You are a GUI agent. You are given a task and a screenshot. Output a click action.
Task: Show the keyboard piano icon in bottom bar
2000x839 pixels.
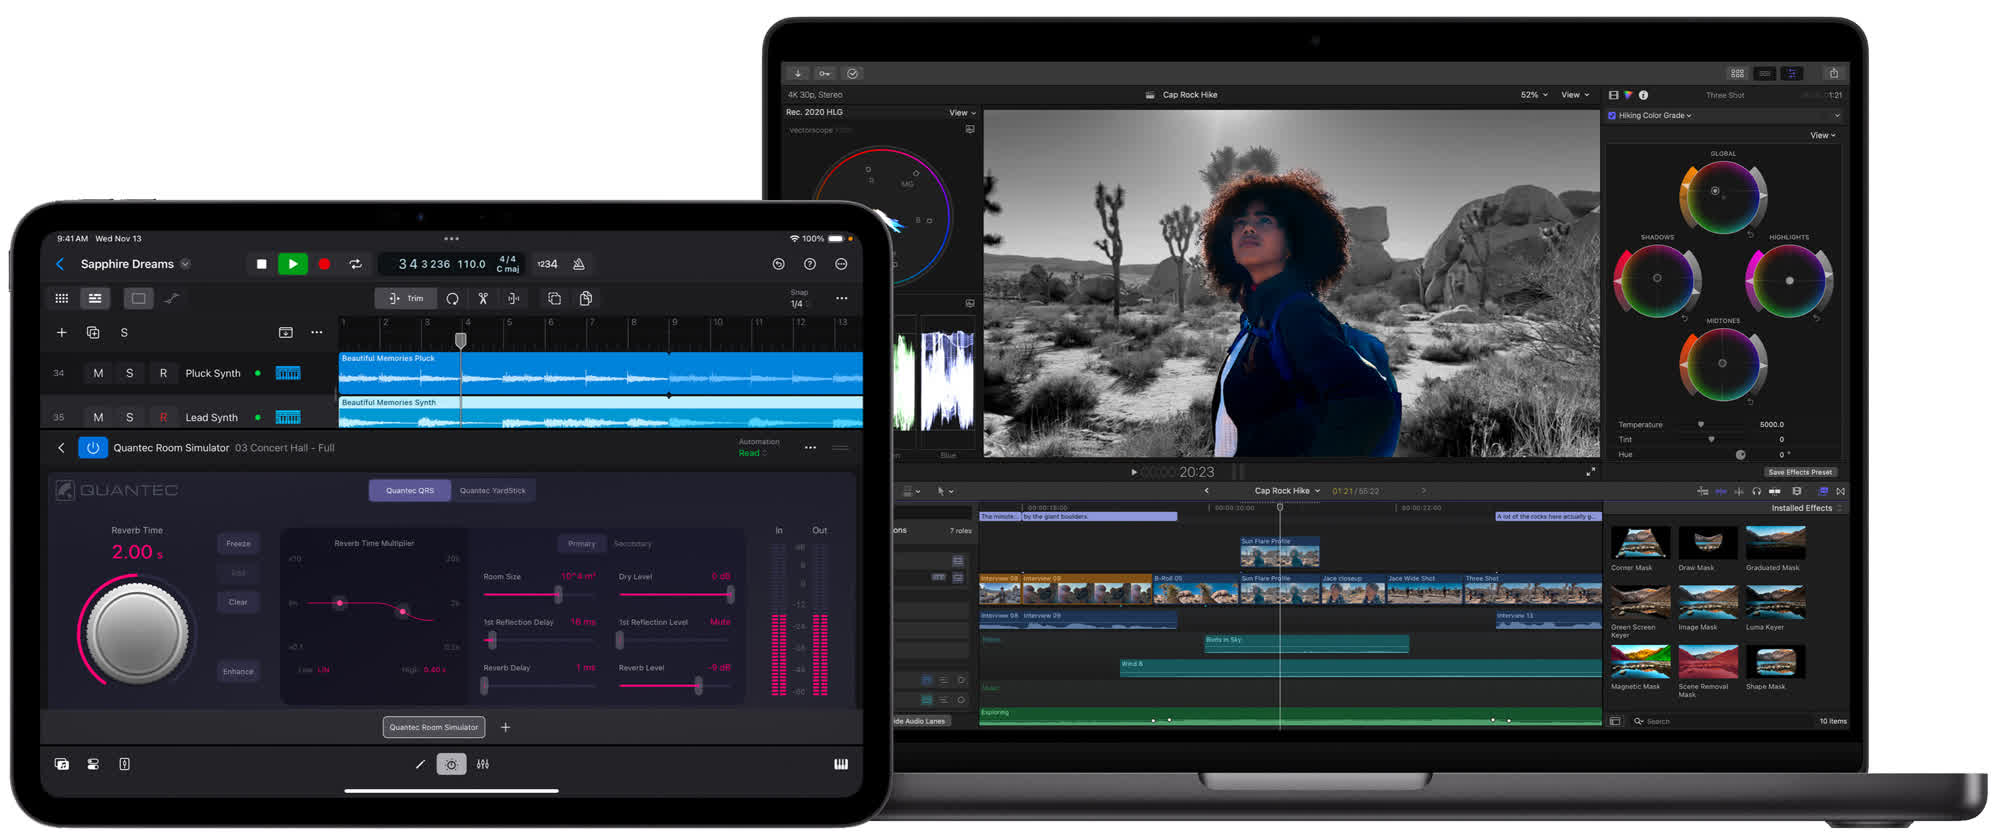click(841, 764)
